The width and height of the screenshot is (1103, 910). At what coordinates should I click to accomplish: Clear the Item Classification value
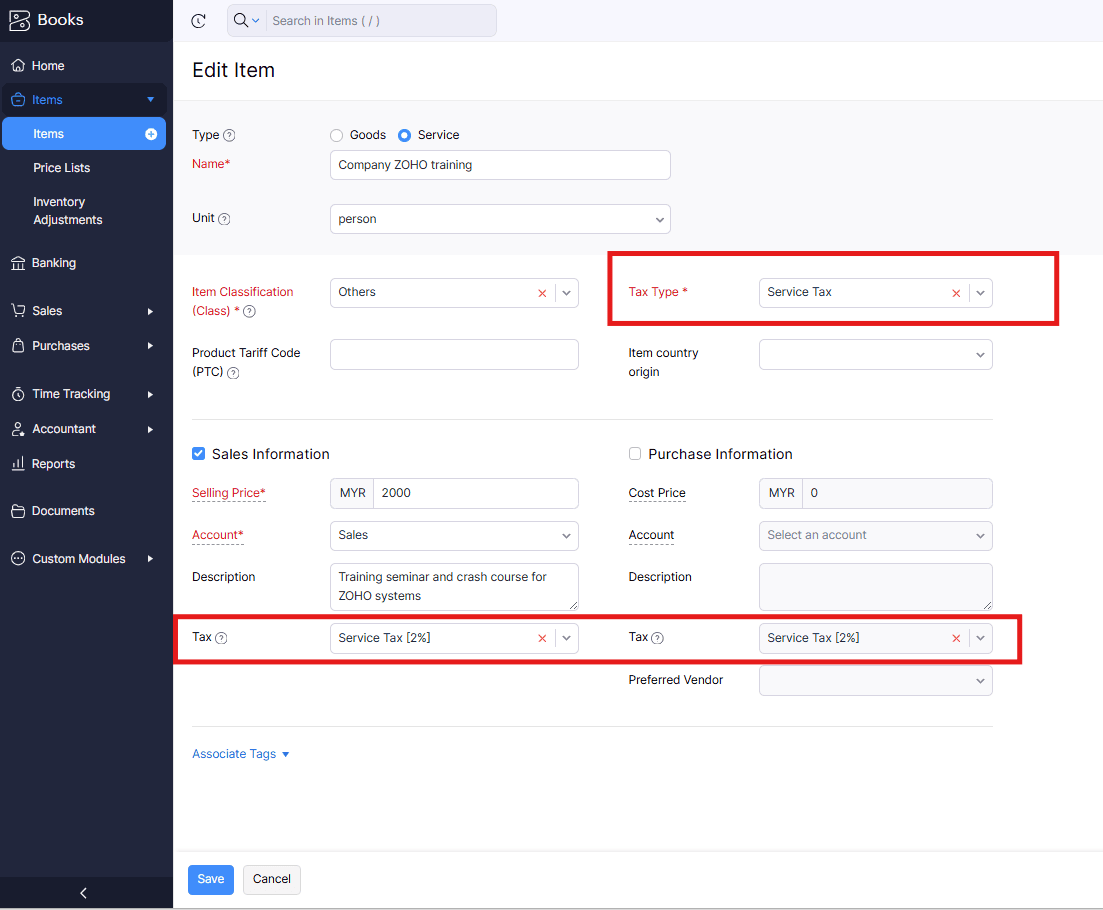pos(542,293)
